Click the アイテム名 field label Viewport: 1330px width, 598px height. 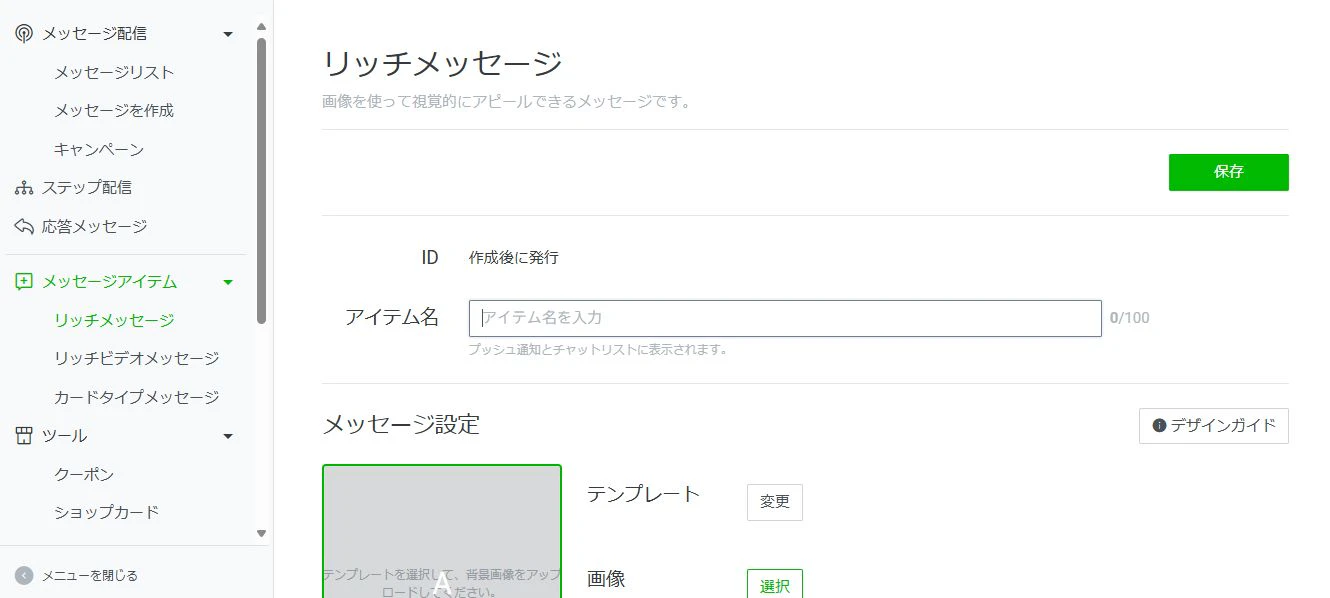[392, 317]
